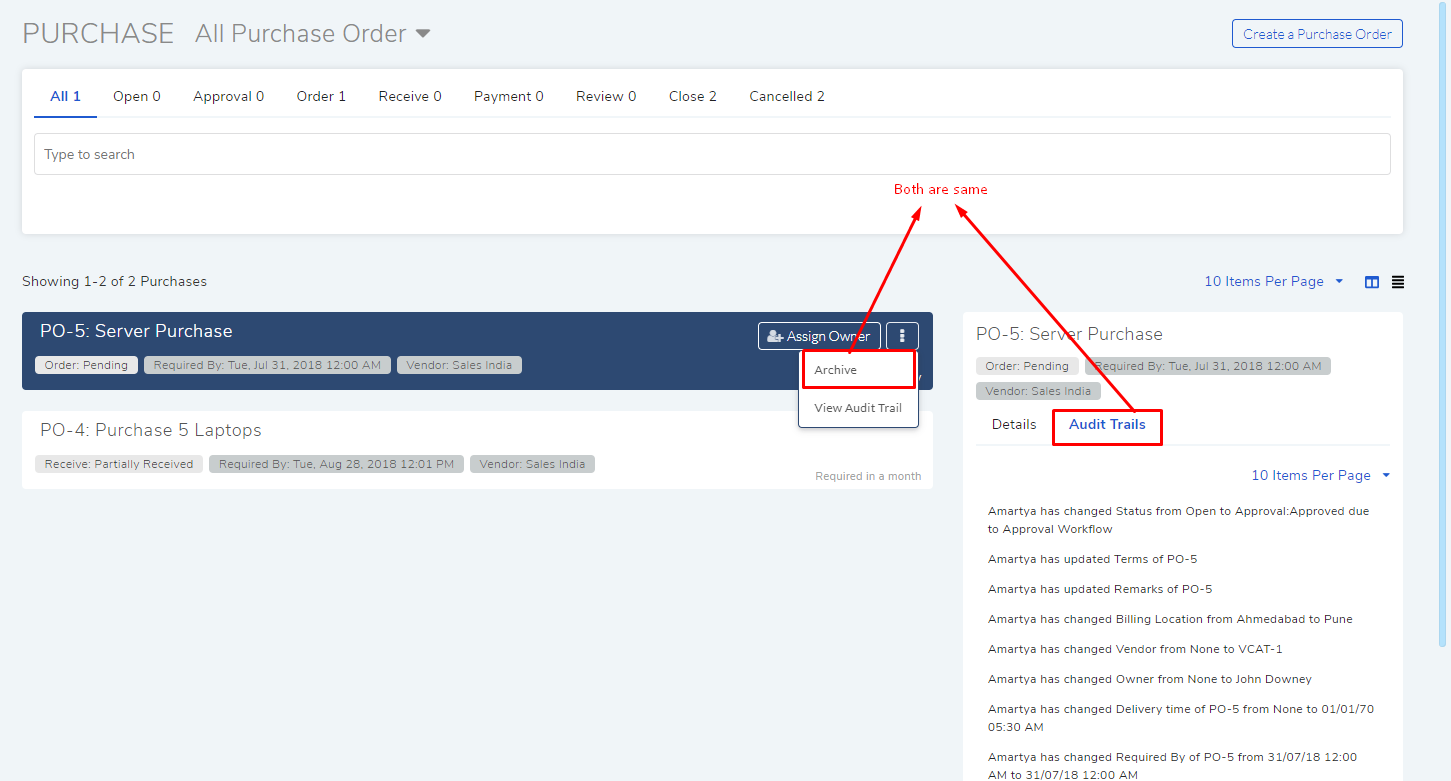Click the Receive: Partially Received tag
Viewport: 1451px width, 781px height.
click(119, 464)
